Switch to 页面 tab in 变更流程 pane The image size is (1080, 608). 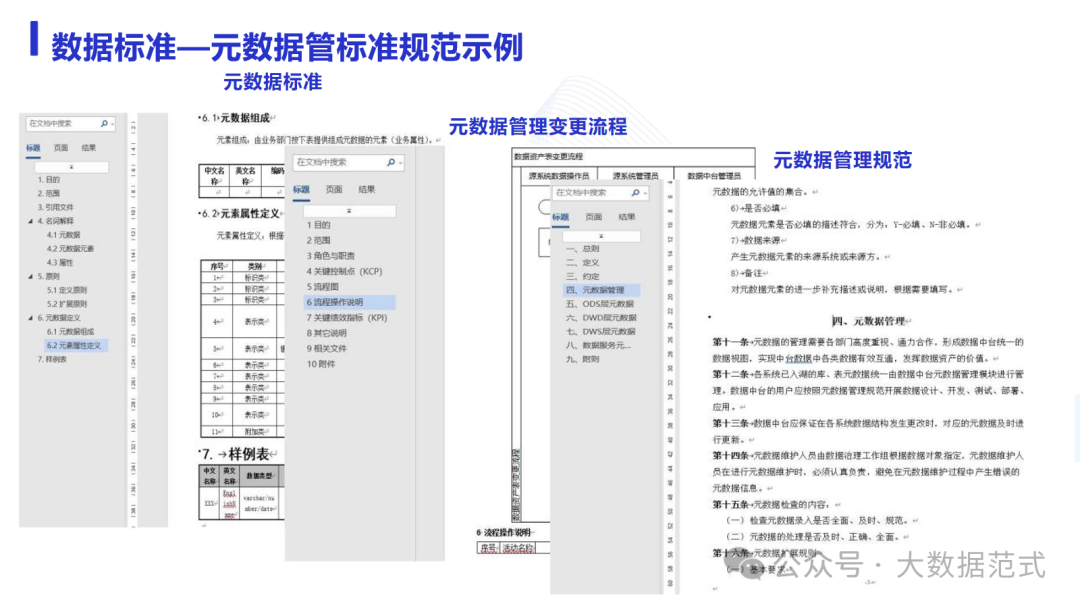coord(334,189)
